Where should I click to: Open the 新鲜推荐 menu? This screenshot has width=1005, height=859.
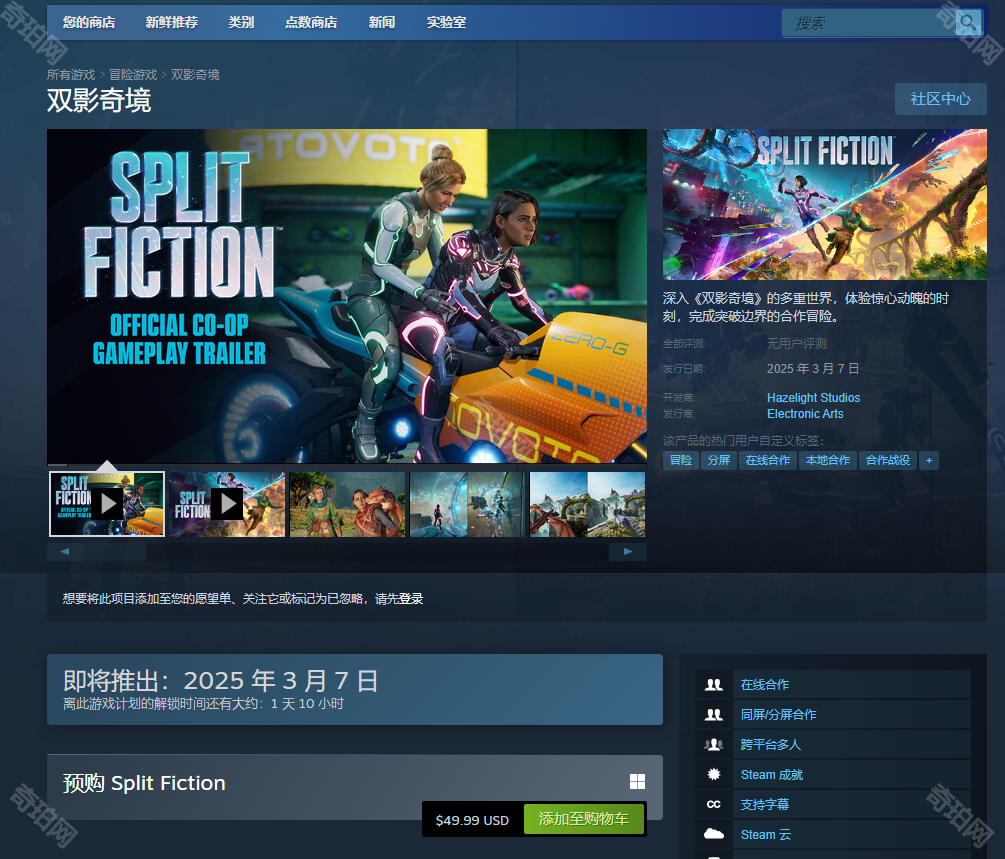click(171, 22)
